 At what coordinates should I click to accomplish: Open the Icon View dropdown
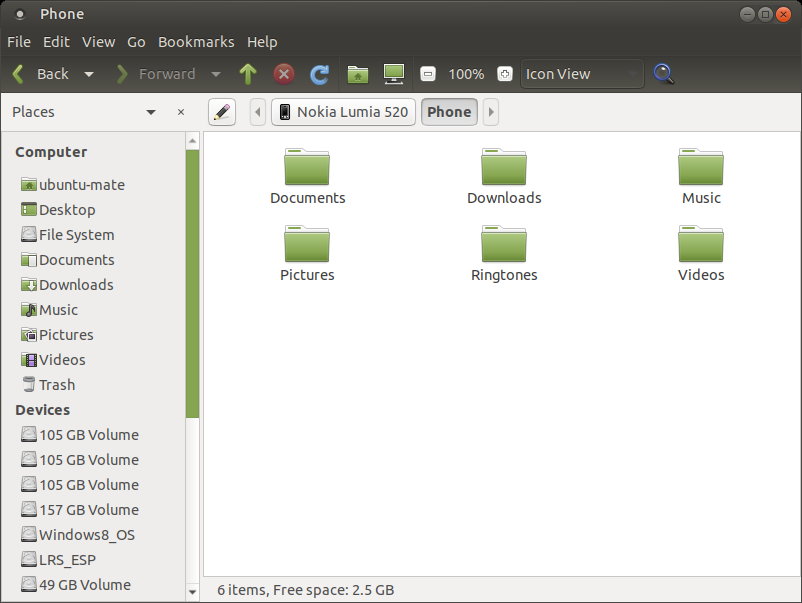click(582, 74)
